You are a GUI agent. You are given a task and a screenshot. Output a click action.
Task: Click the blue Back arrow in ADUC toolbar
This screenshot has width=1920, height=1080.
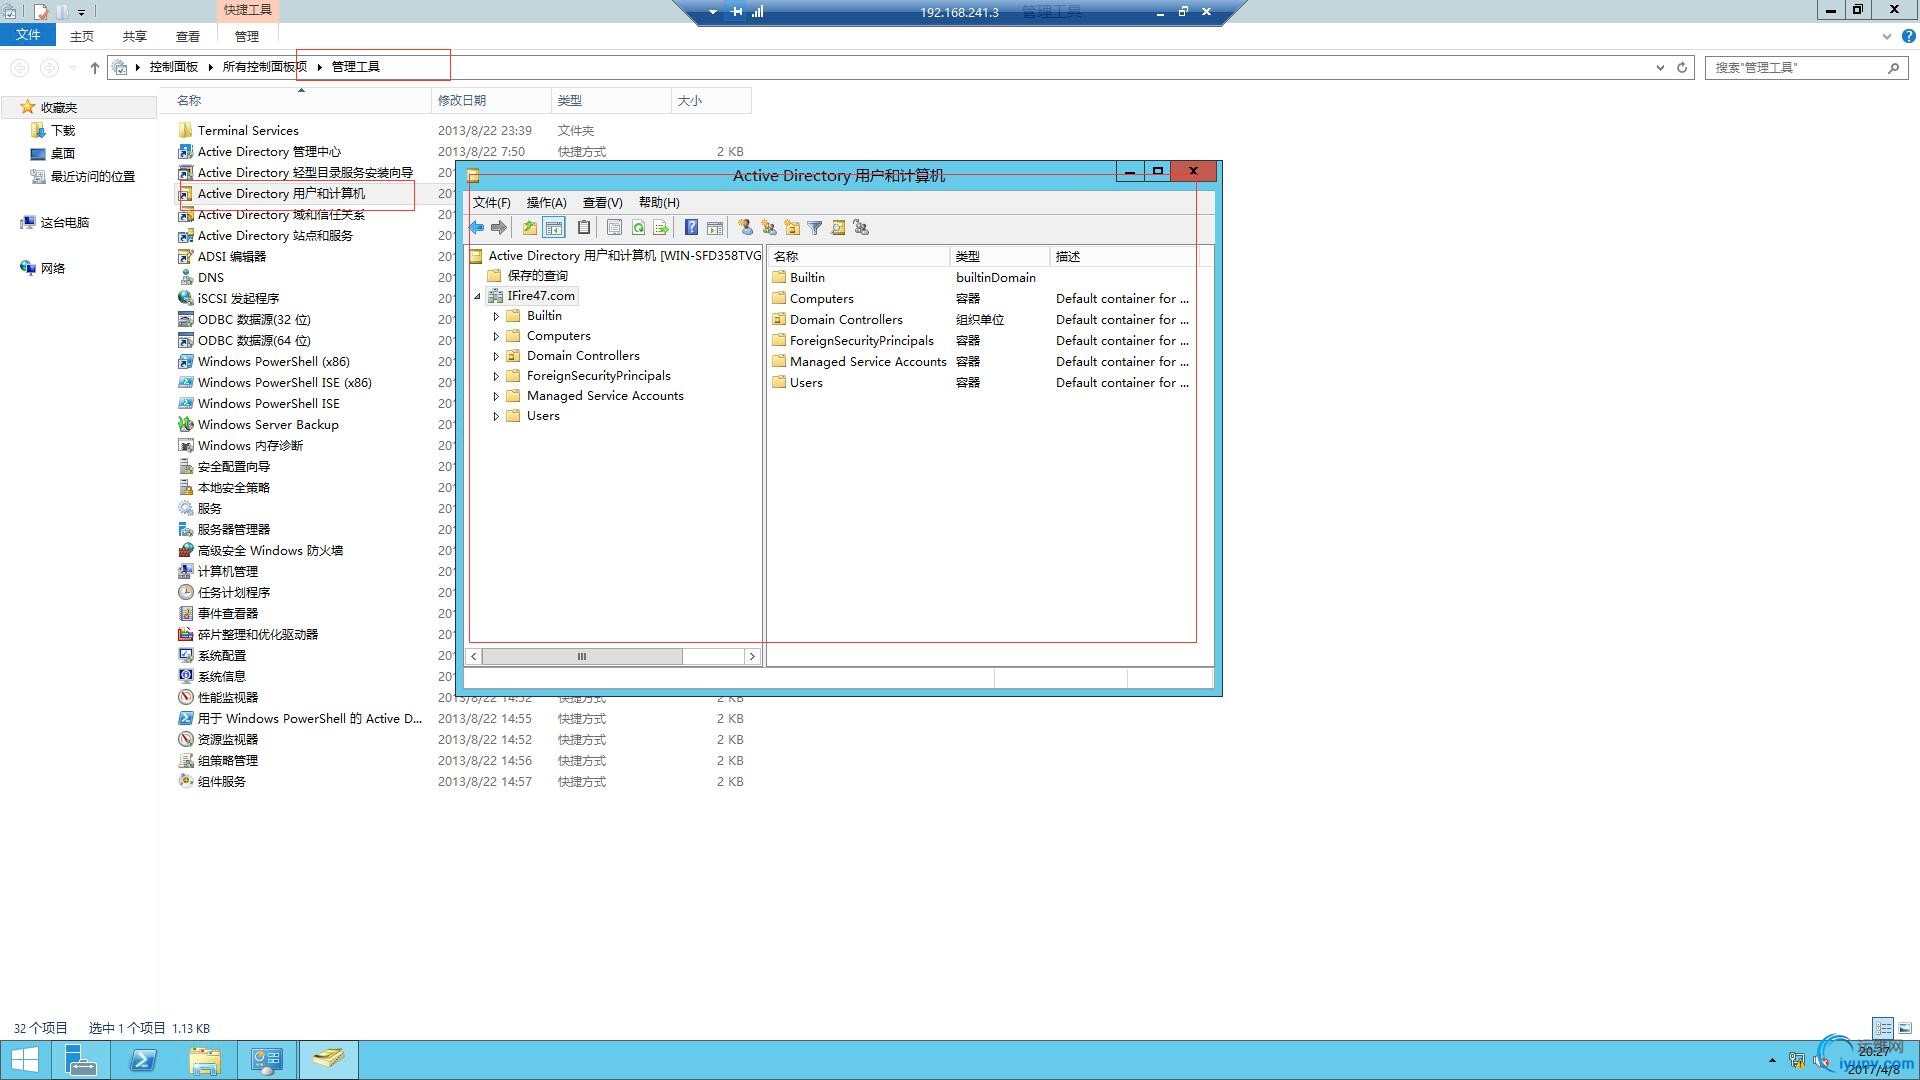click(477, 228)
